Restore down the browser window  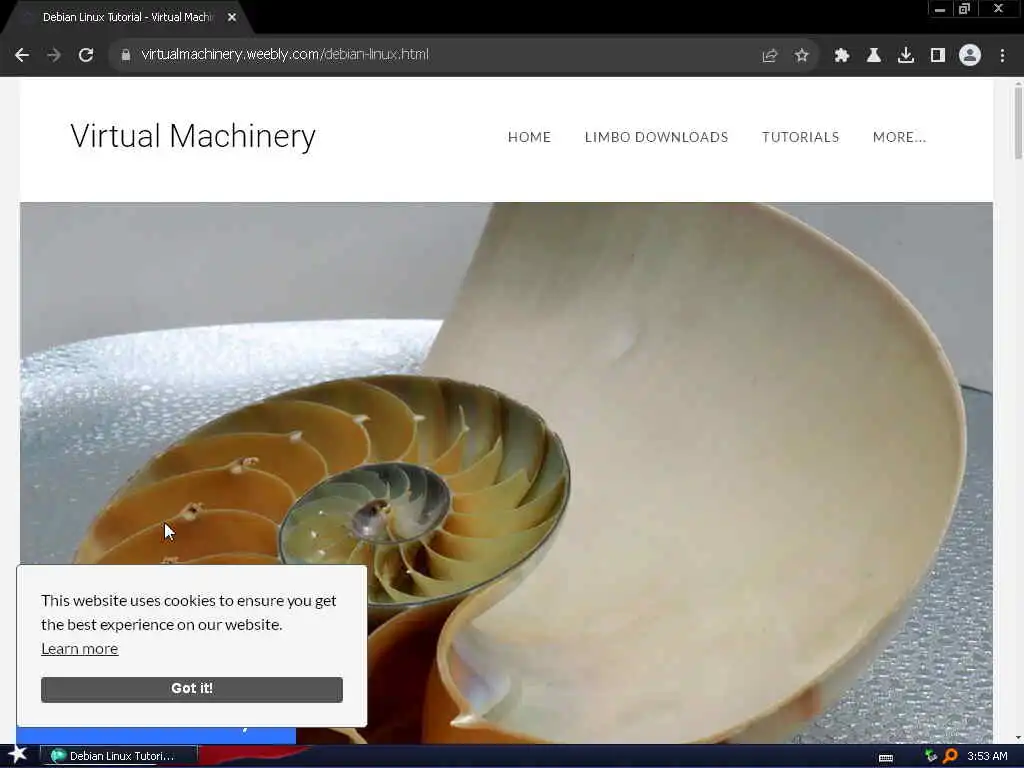pos(965,9)
